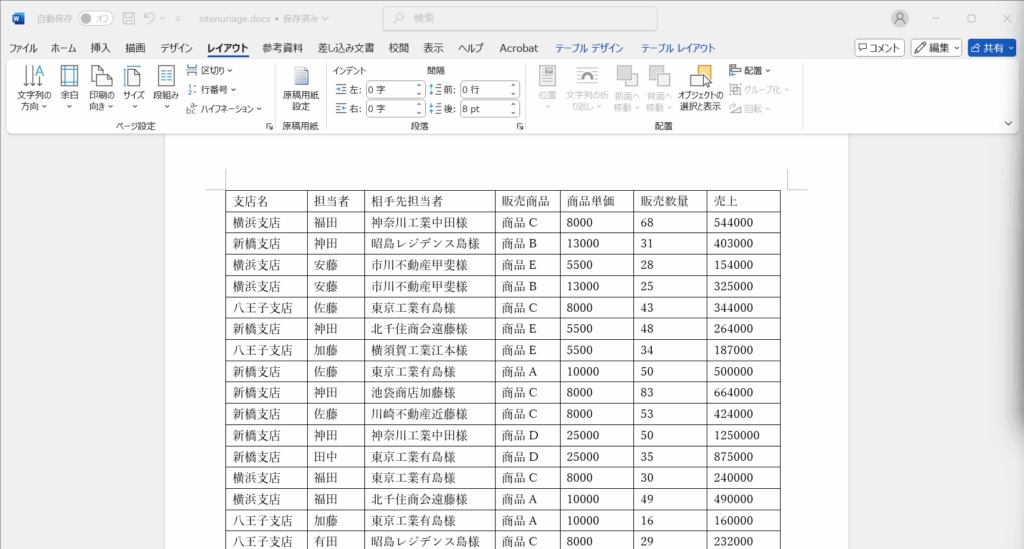This screenshot has height=549, width=1024.
Task: Click the 共有 share button
Action: tap(991, 48)
